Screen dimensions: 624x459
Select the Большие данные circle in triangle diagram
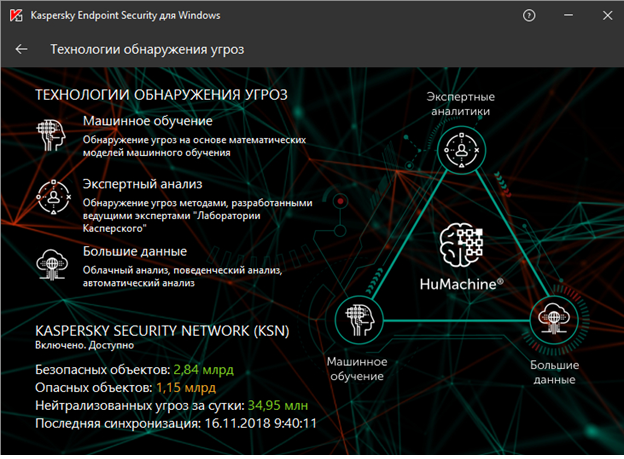pyautogui.click(x=554, y=320)
